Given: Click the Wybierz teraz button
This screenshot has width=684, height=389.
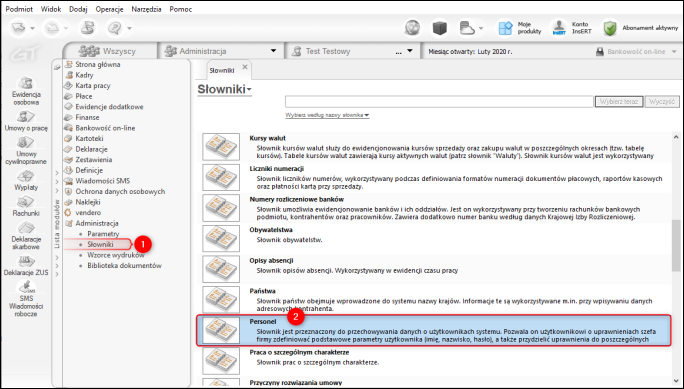Looking at the screenshot, I should 619,102.
